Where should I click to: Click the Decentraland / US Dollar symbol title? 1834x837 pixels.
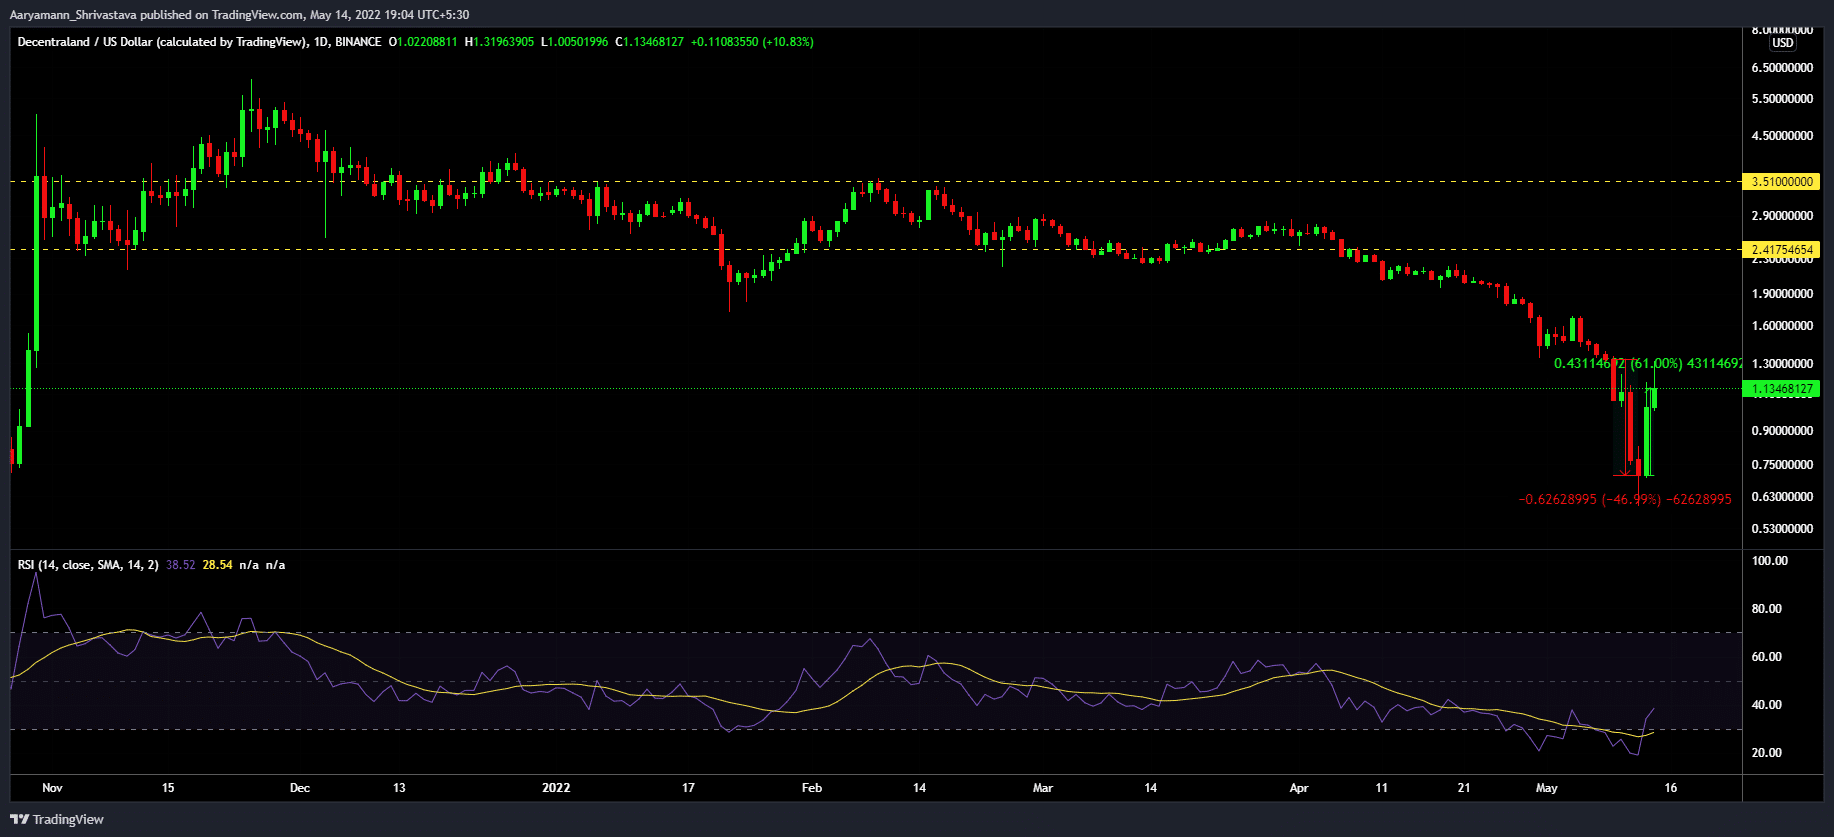[161, 42]
